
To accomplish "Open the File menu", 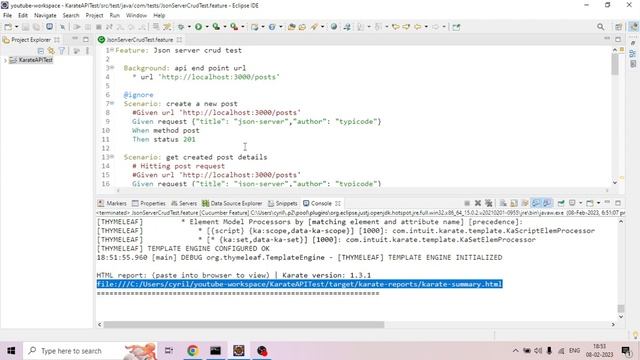I will (7, 16).
